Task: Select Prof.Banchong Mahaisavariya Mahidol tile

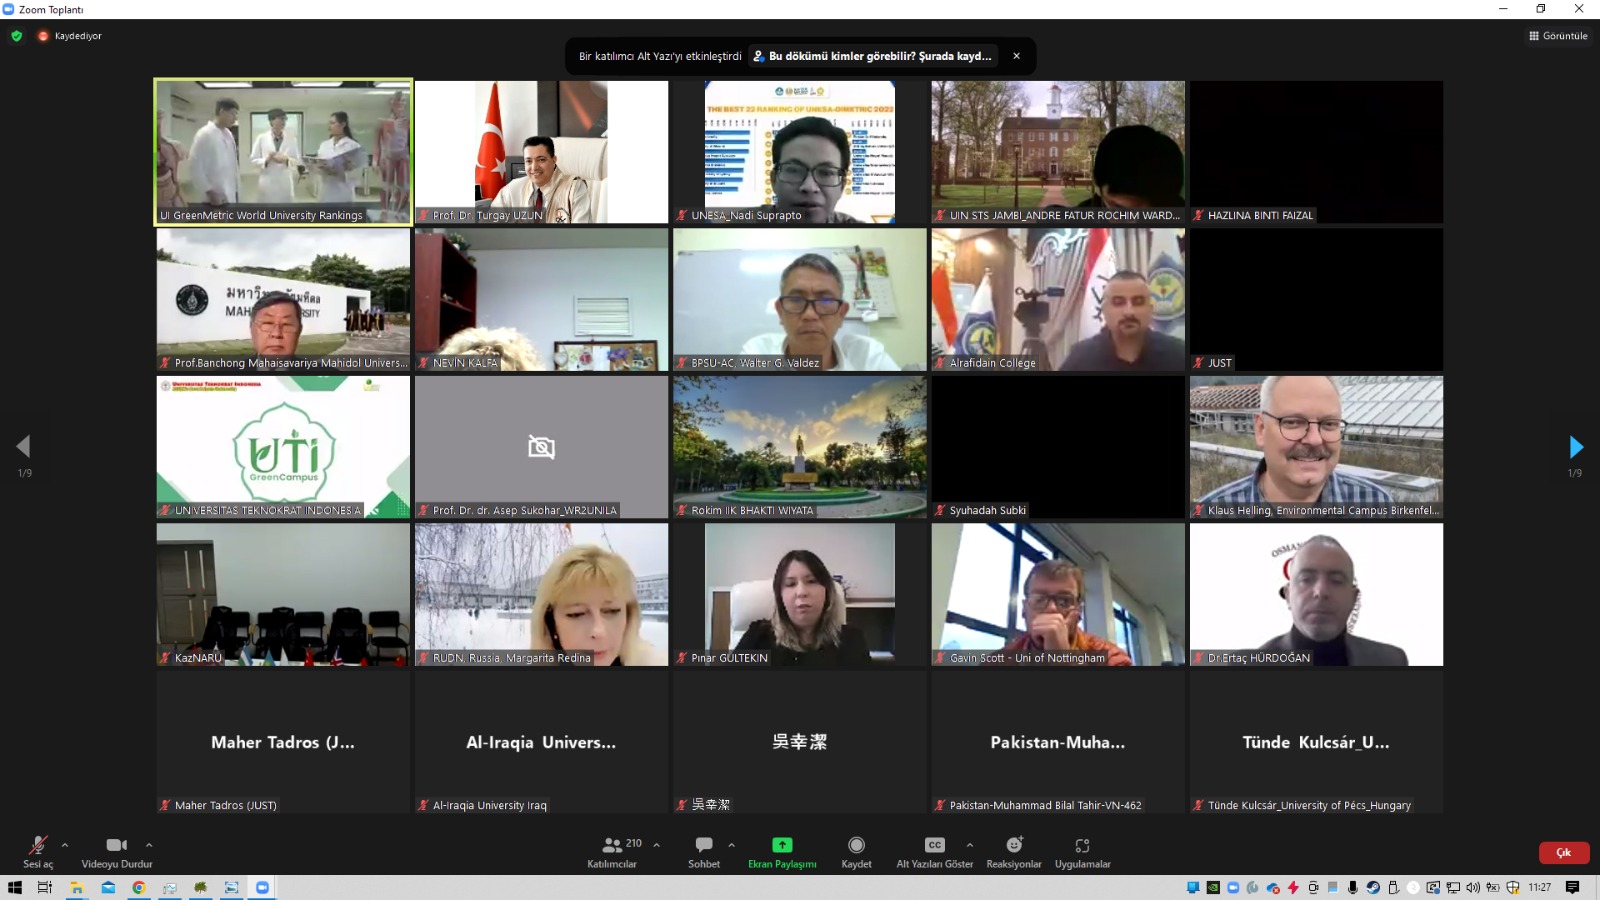Action: pyautogui.click(x=283, y=300)
